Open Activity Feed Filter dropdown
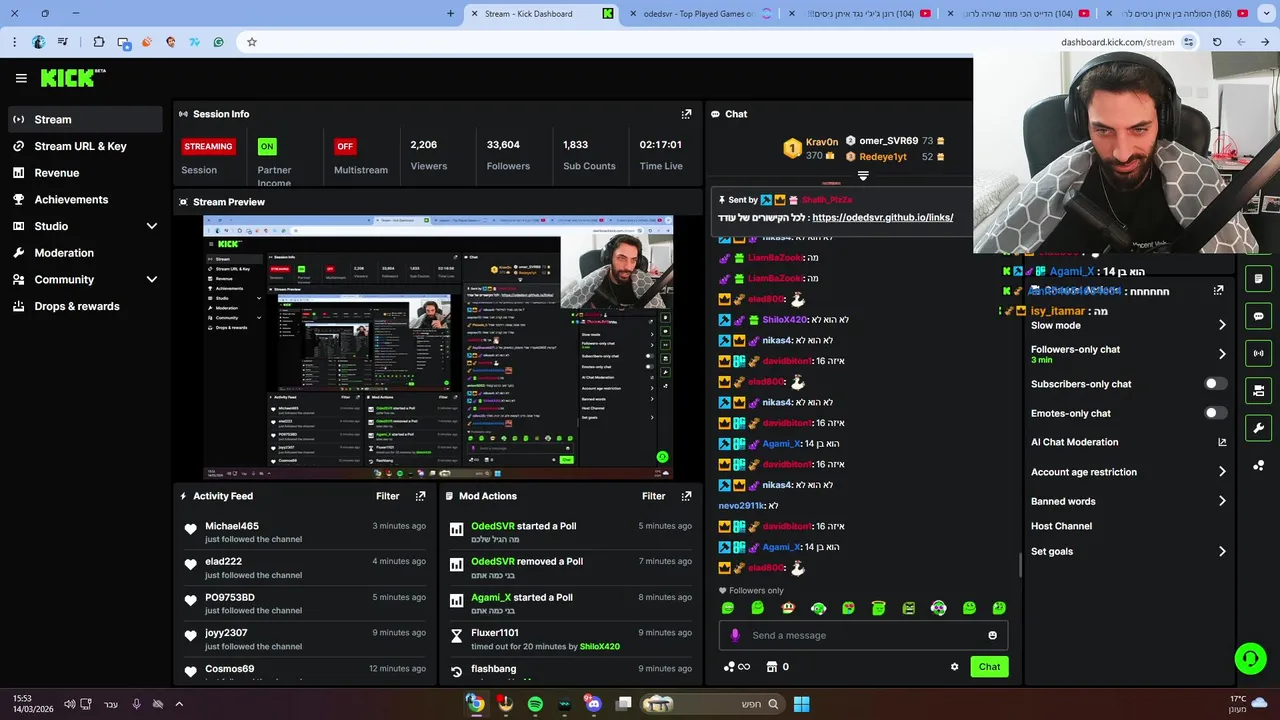 387,496
